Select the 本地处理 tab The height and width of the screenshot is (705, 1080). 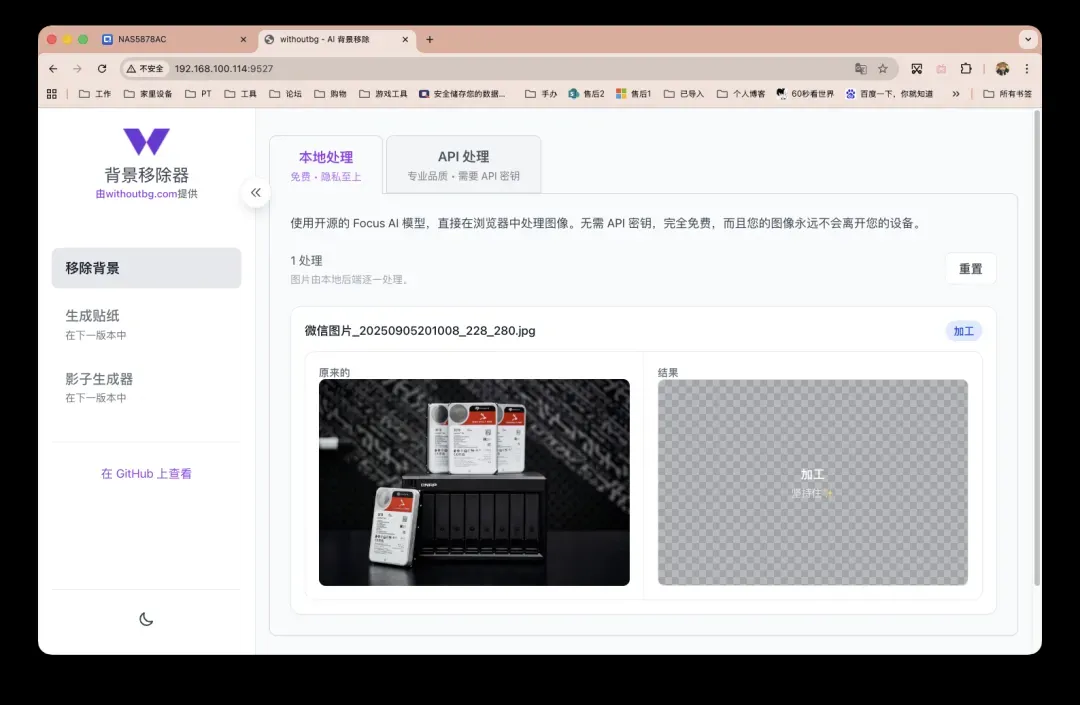click(326, 165)
